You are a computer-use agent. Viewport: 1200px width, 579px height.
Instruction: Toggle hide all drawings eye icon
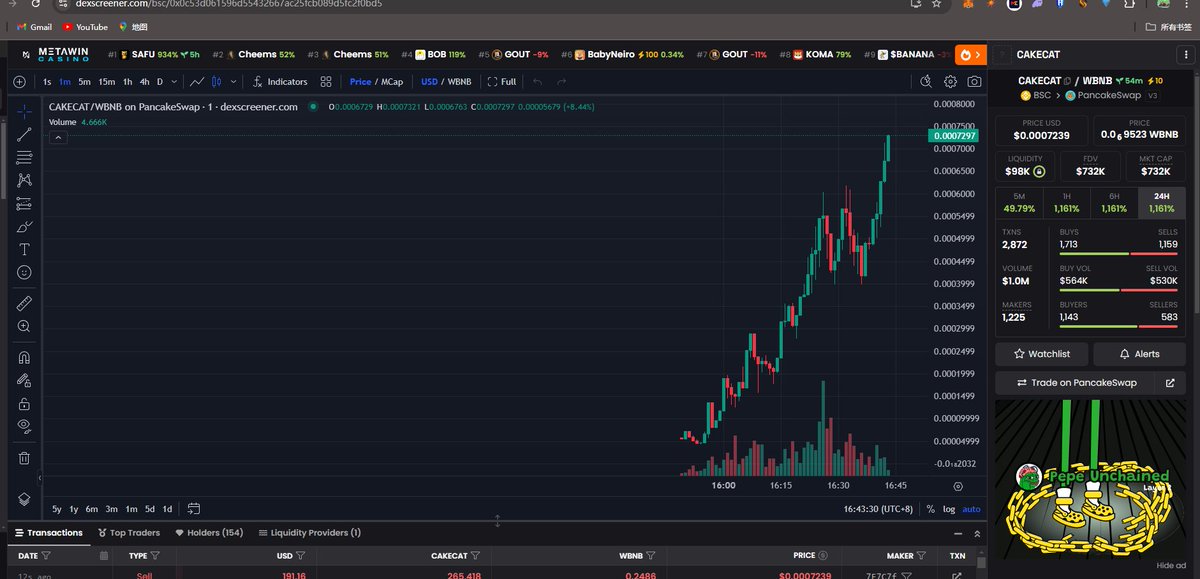[24, 426]
